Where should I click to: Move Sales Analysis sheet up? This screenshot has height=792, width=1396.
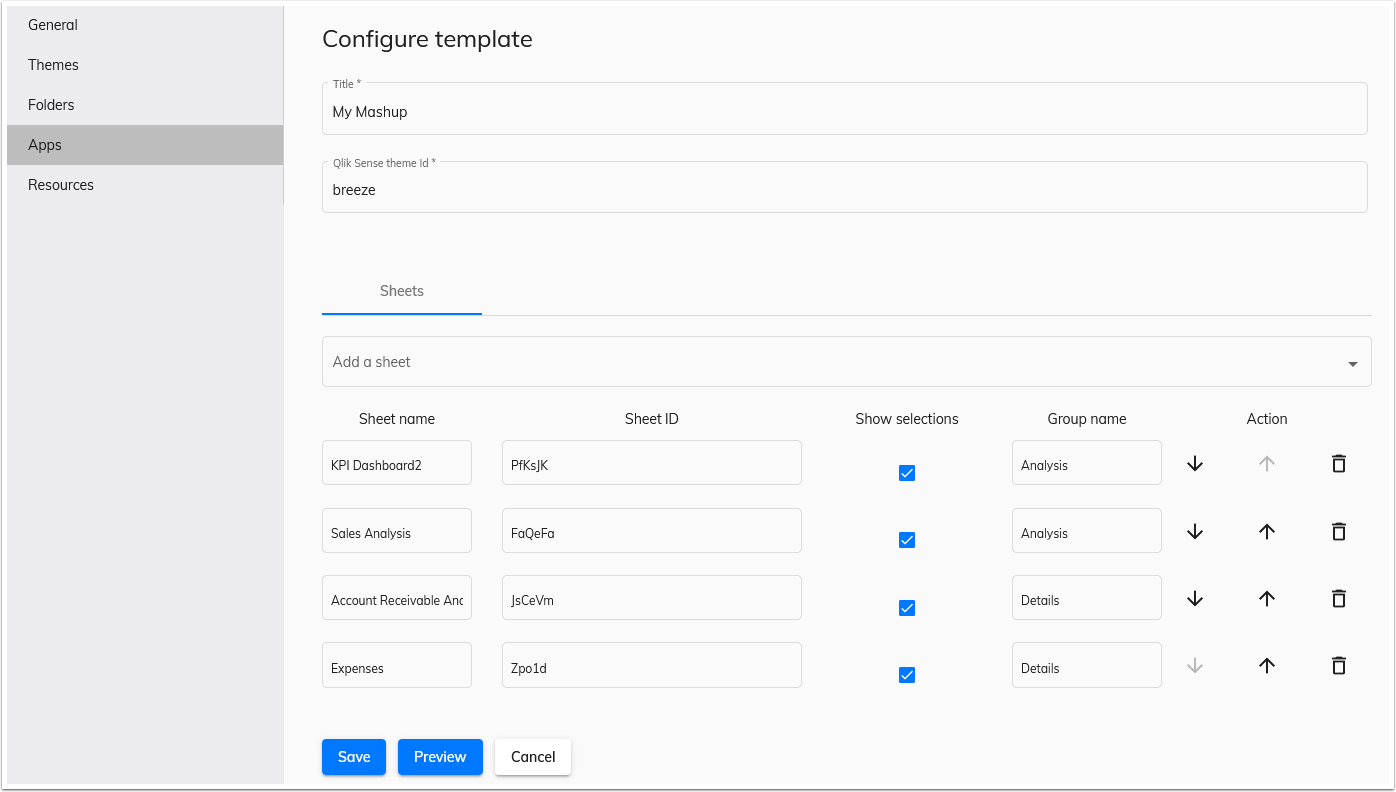pyautogui.click(x=1266, y=531)
